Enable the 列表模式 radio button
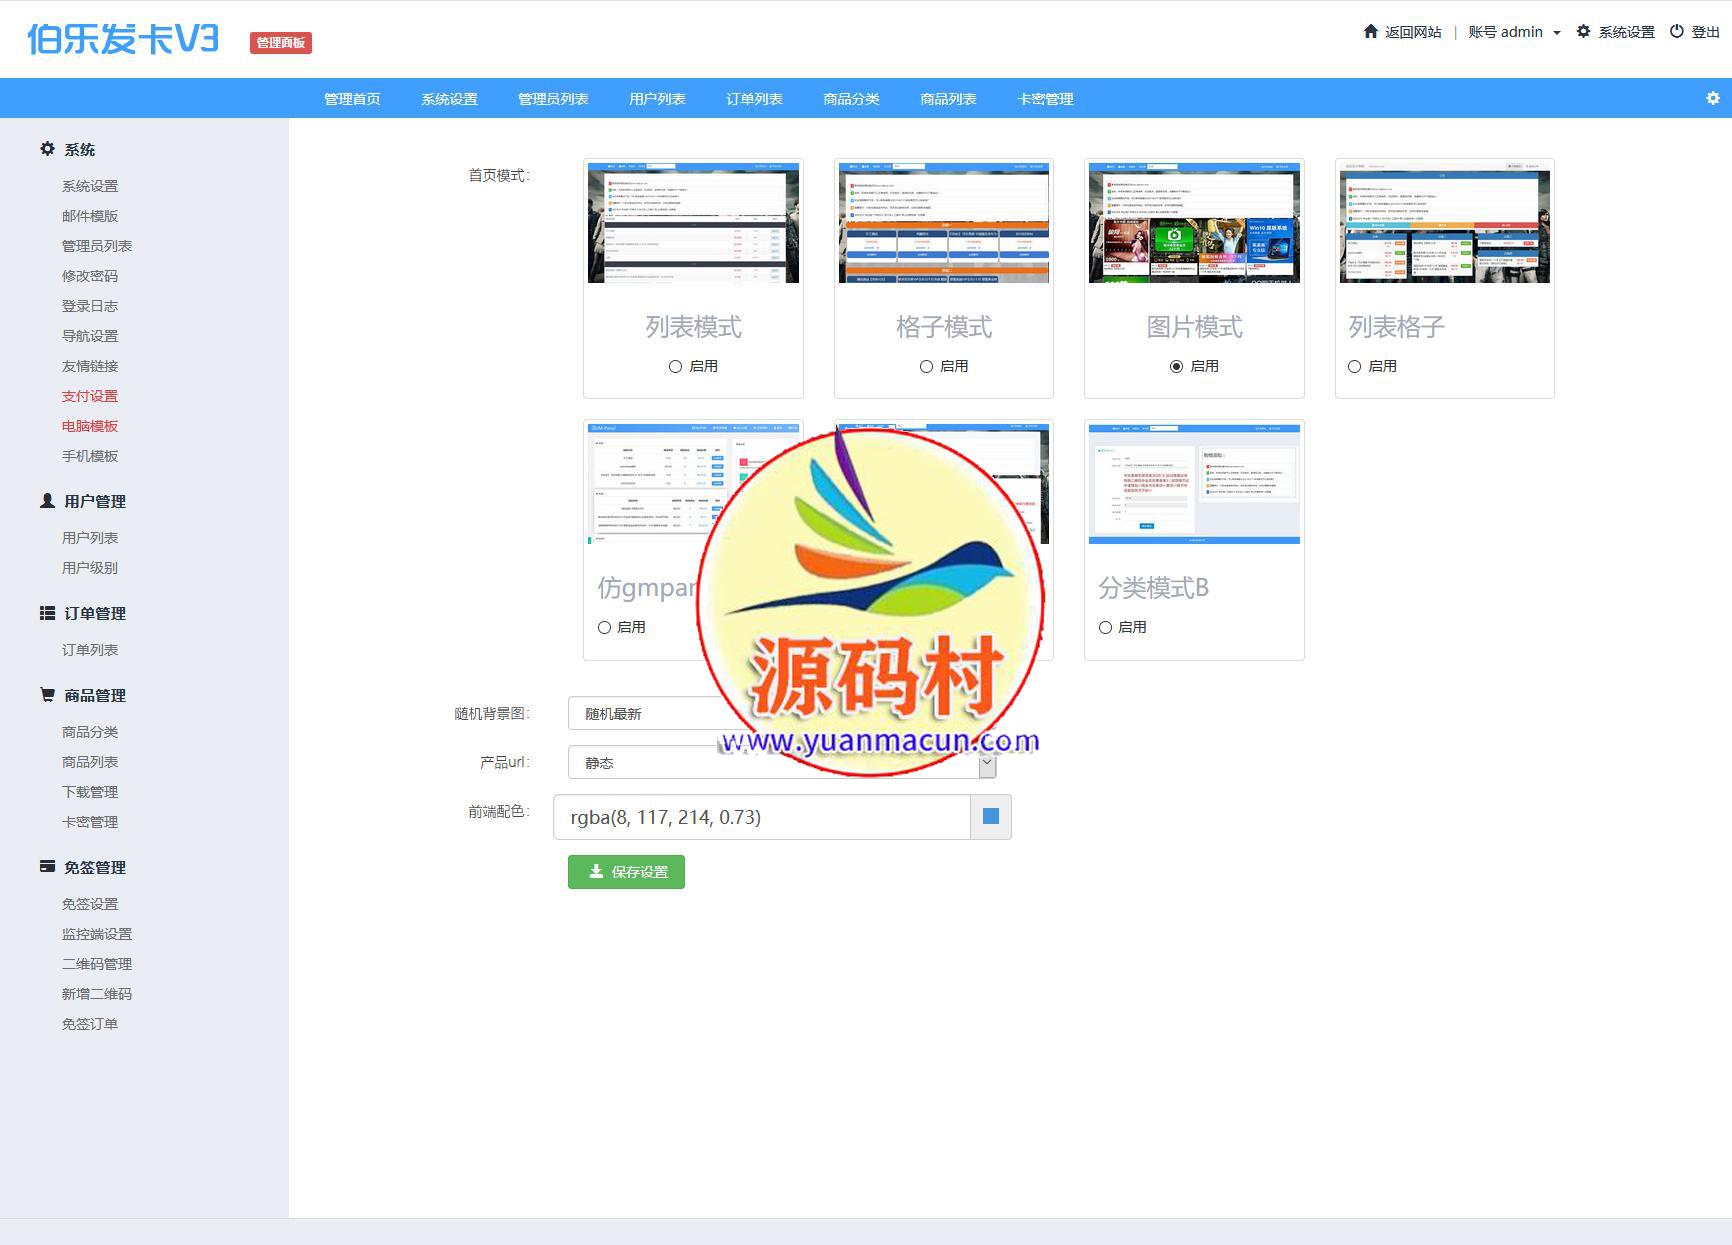This screenshot has width=1732, height=1245. 676,367
